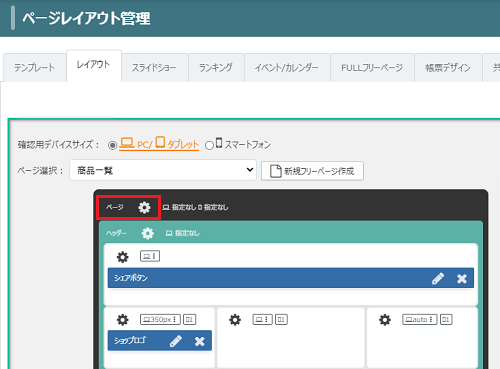The height and width of the screenshot is (369, 500).
Task: Click the ヘッダー section label
Action: pos(116,233)
